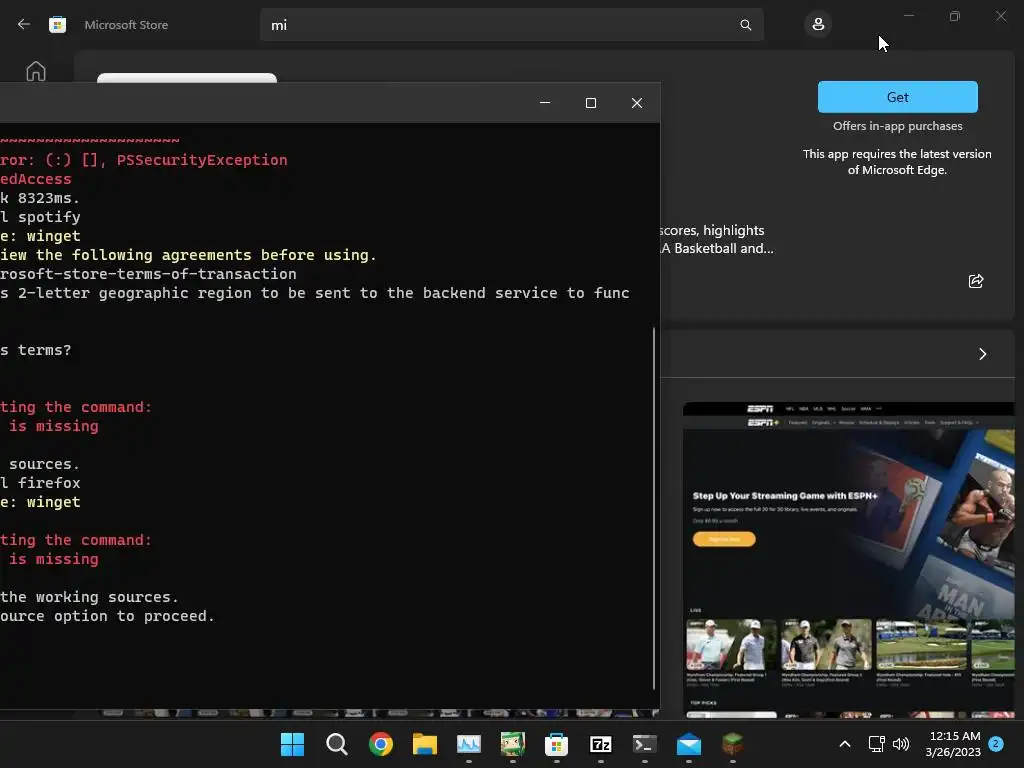Image resolution: width=1024 pixels, height=768 pixels.
Task: Open Minecraft grass block icon on taskbar
Action: point(733,744)
